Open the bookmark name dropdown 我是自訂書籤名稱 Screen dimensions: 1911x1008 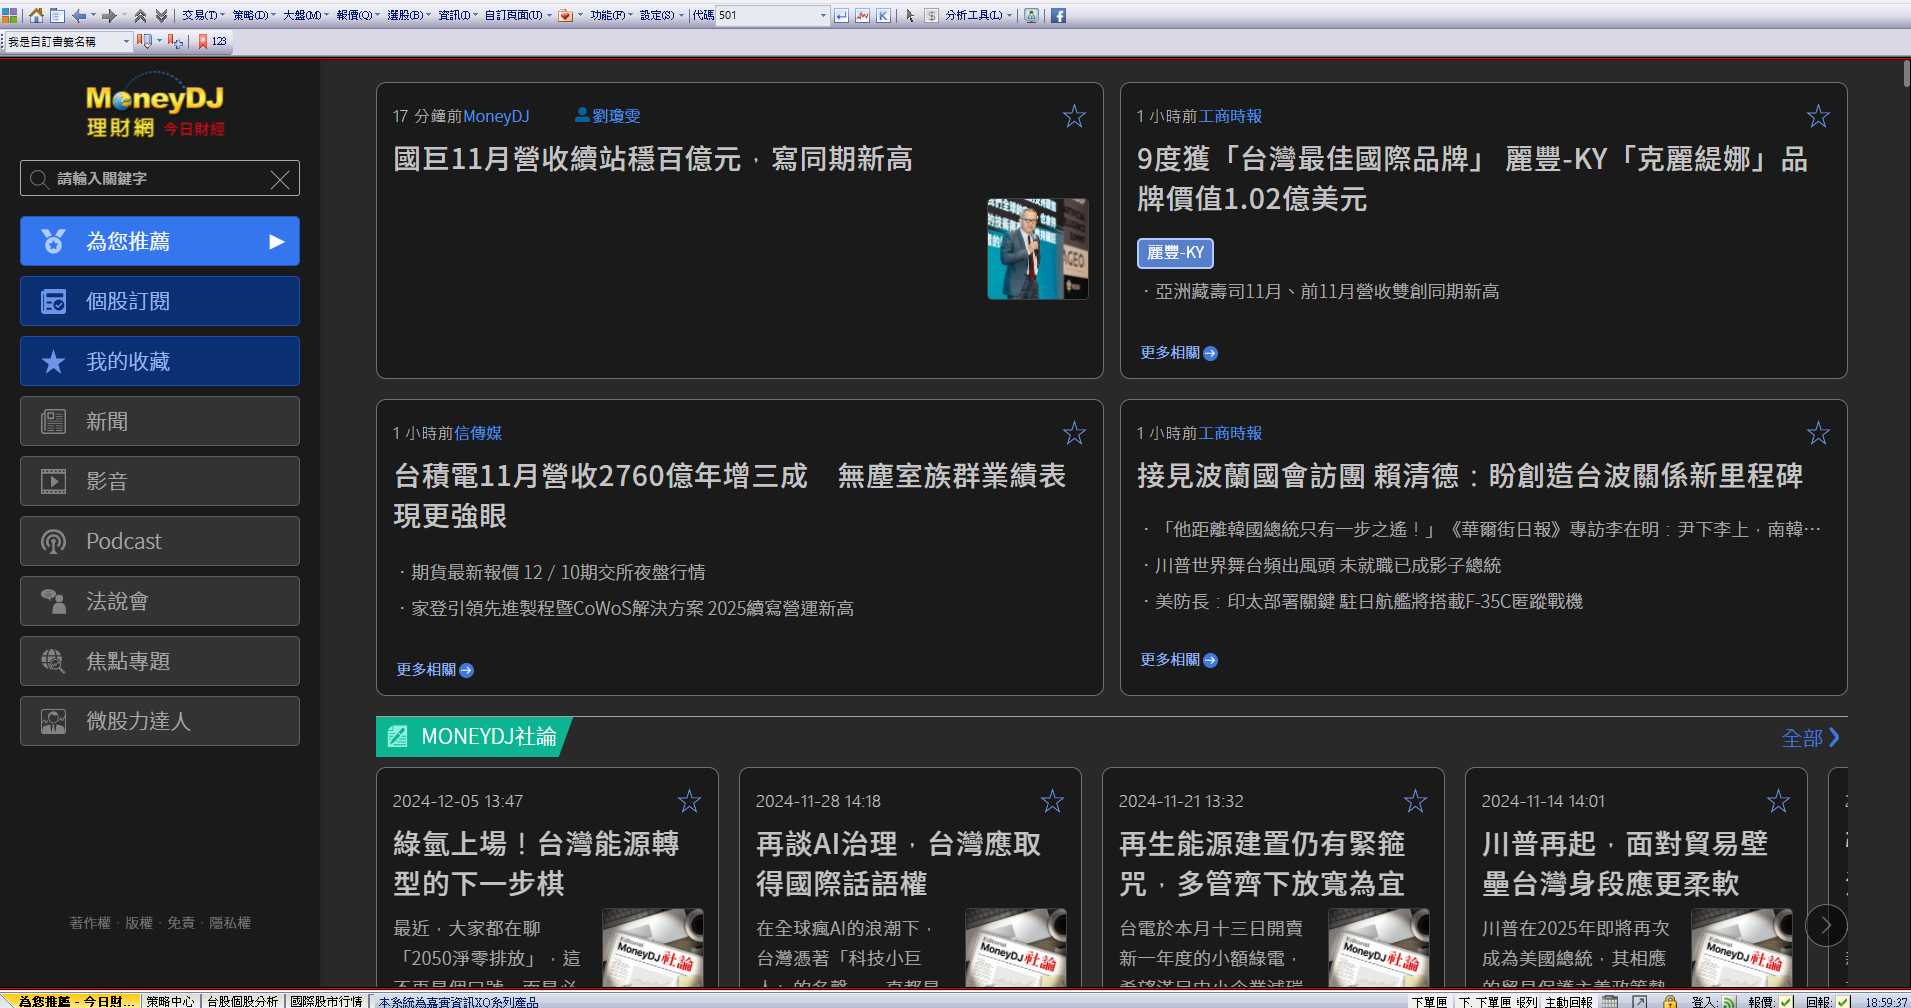126,41
